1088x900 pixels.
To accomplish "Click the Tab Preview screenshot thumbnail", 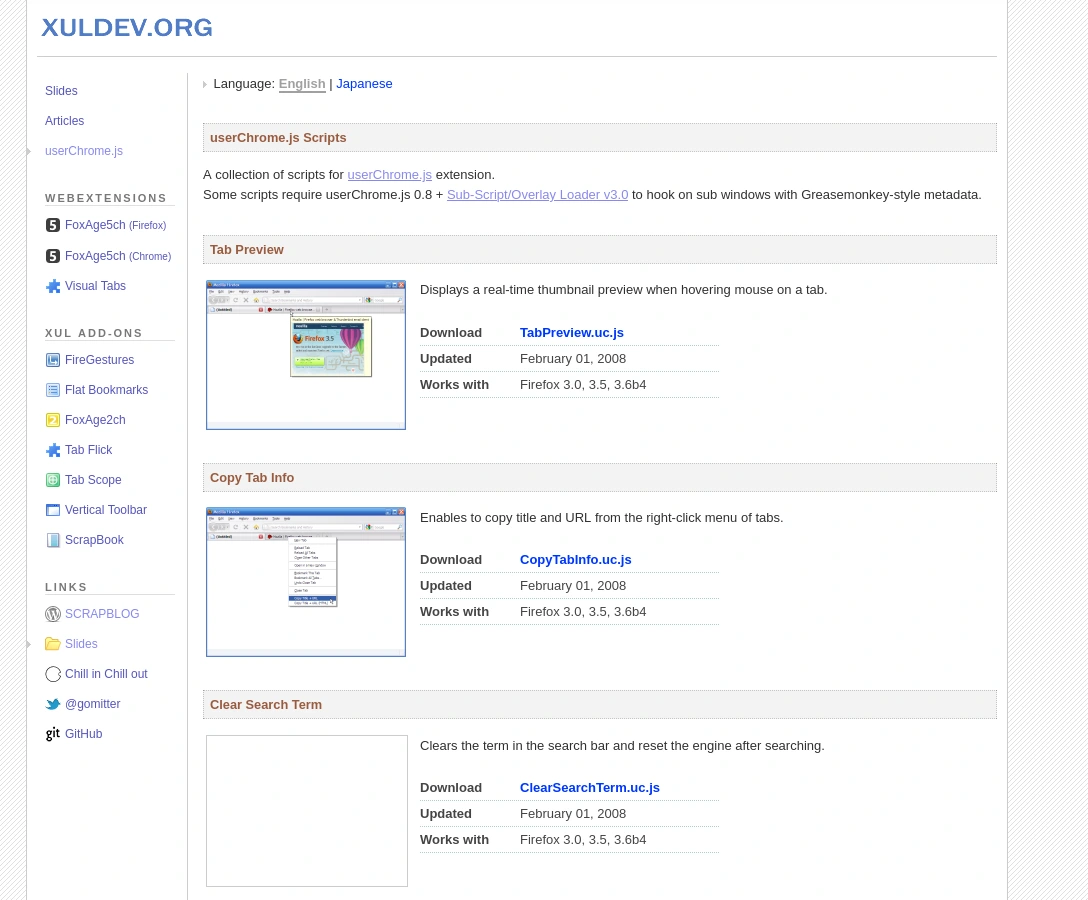I will 306,355.
